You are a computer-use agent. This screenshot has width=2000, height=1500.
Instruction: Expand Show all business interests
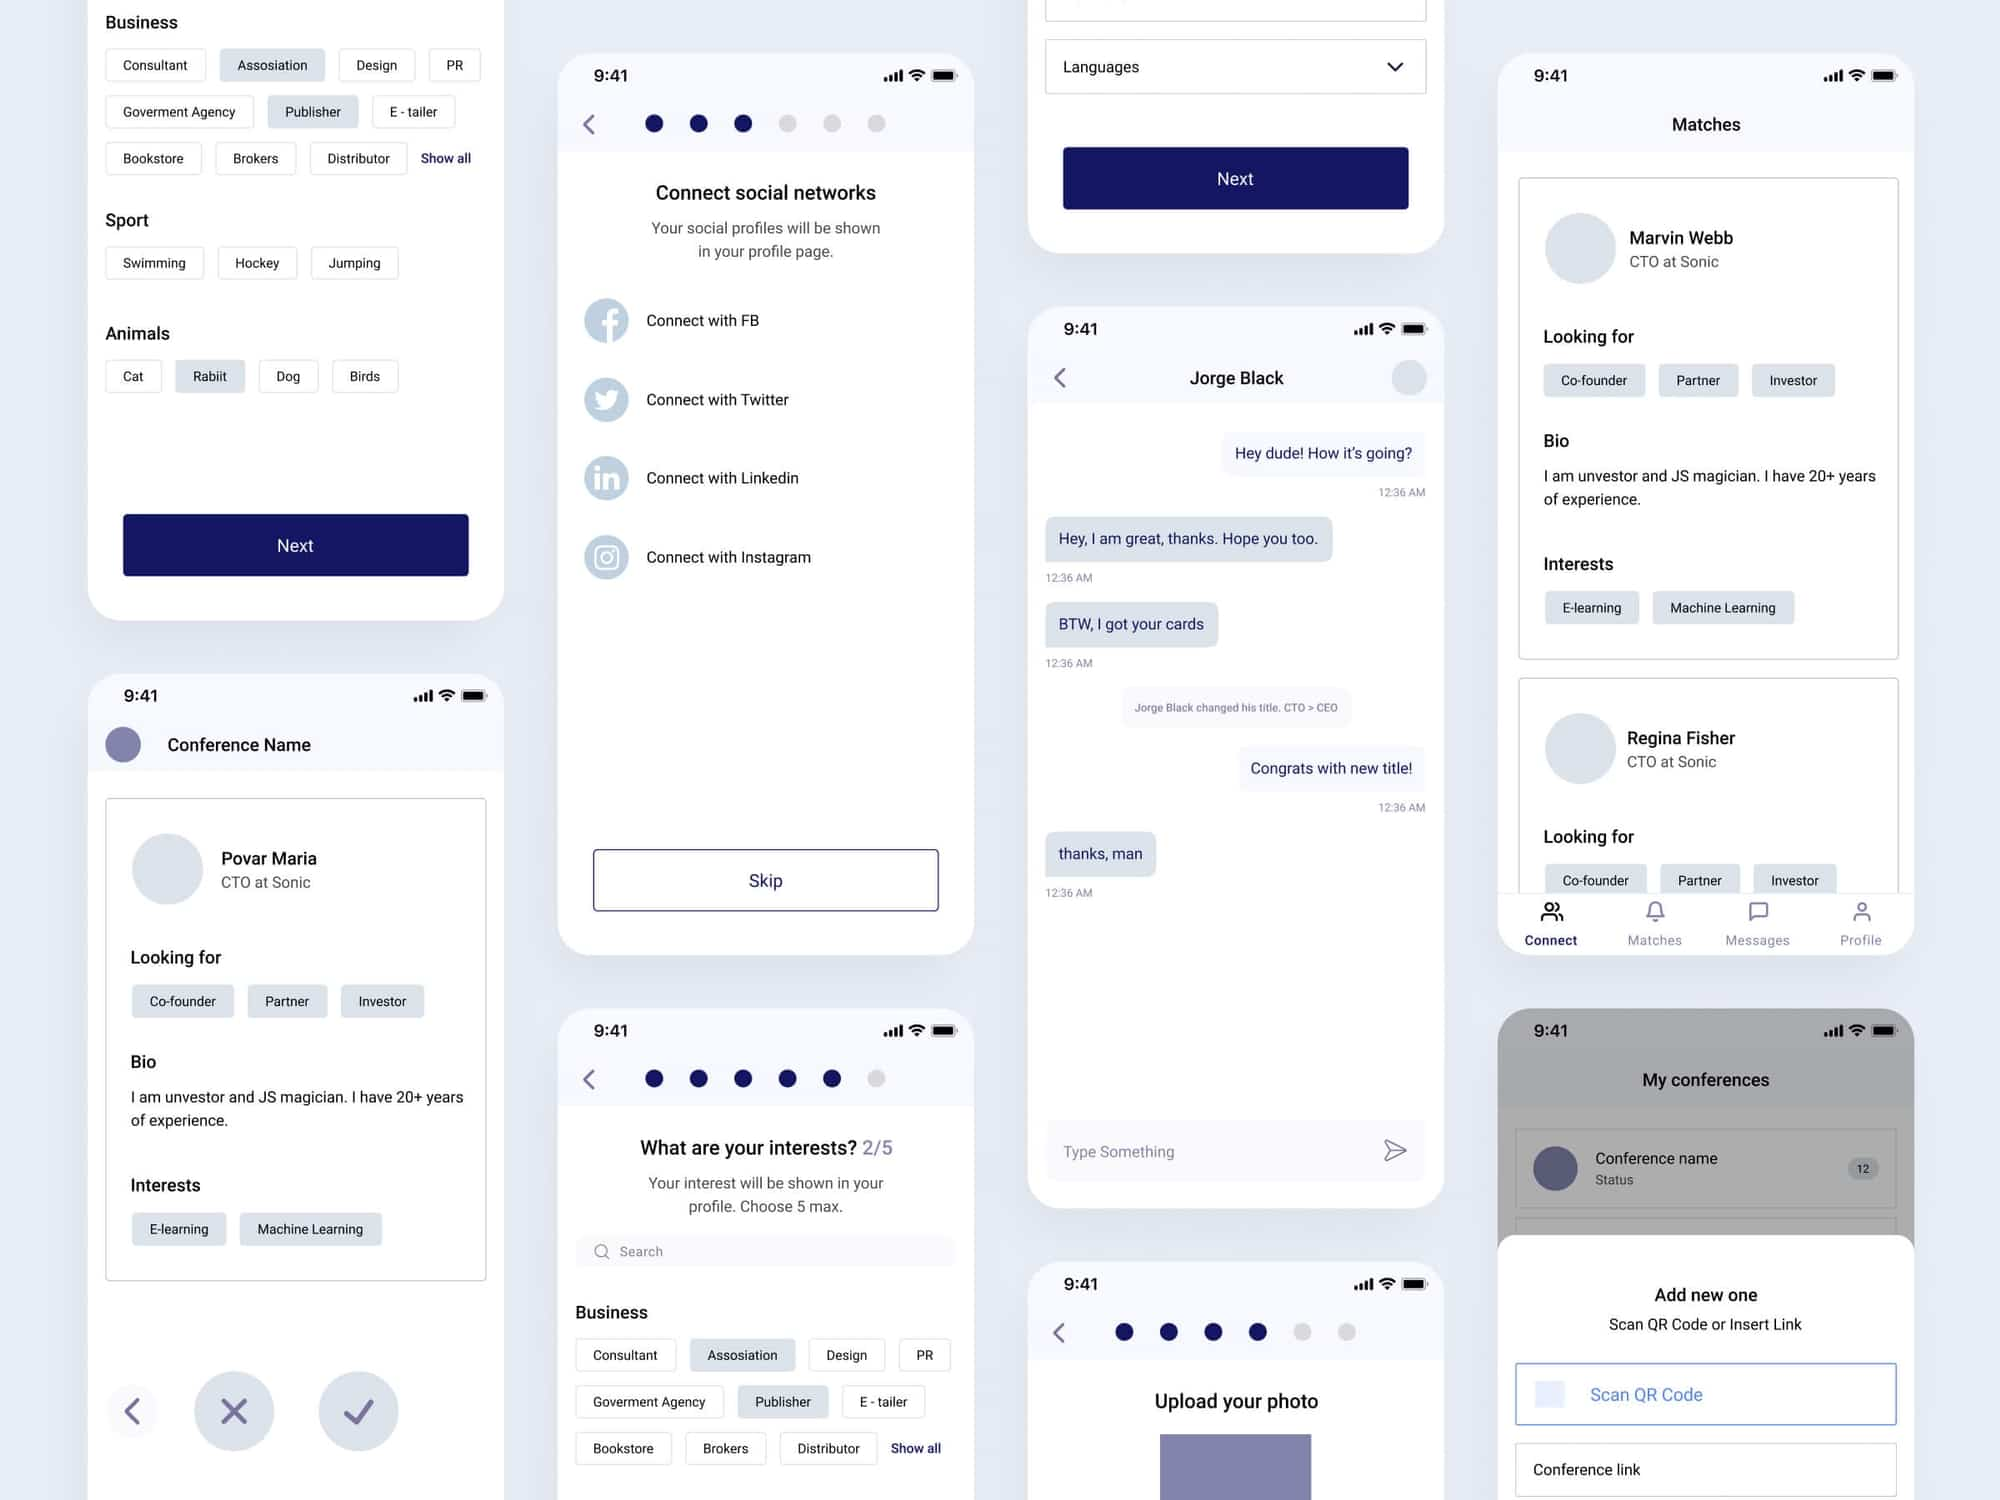tap(444, 158)
